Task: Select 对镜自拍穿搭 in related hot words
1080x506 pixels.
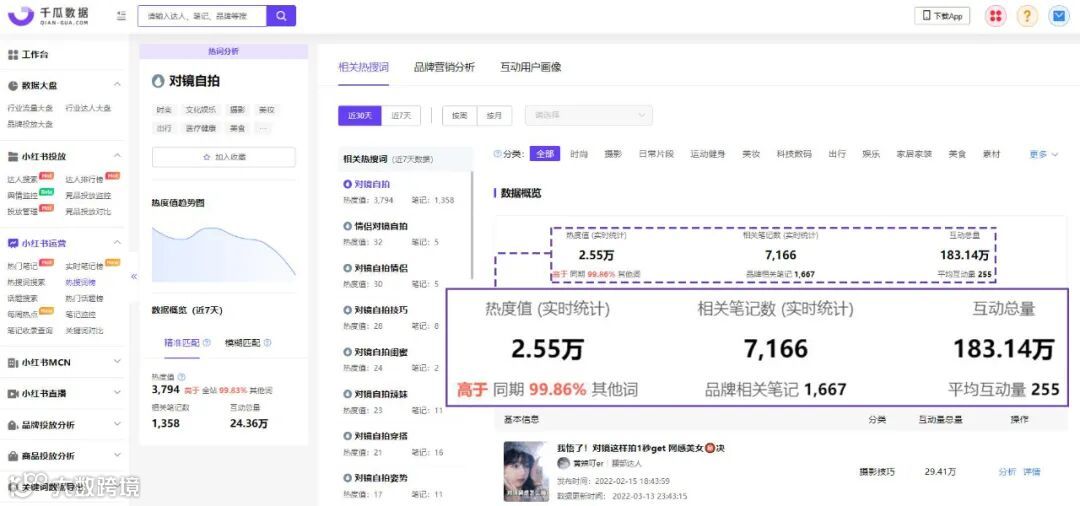Action: 380,436
